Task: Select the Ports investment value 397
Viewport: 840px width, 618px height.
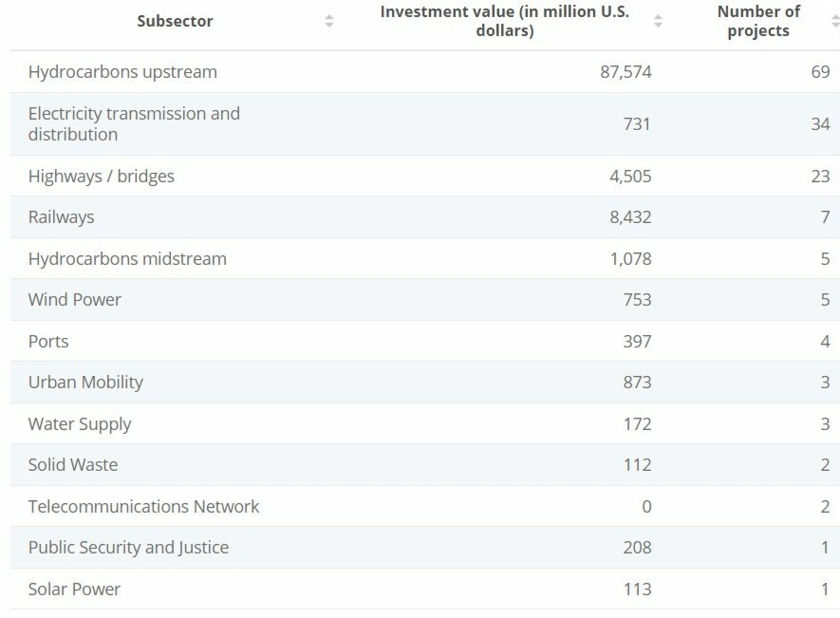Action: point(637,341)
